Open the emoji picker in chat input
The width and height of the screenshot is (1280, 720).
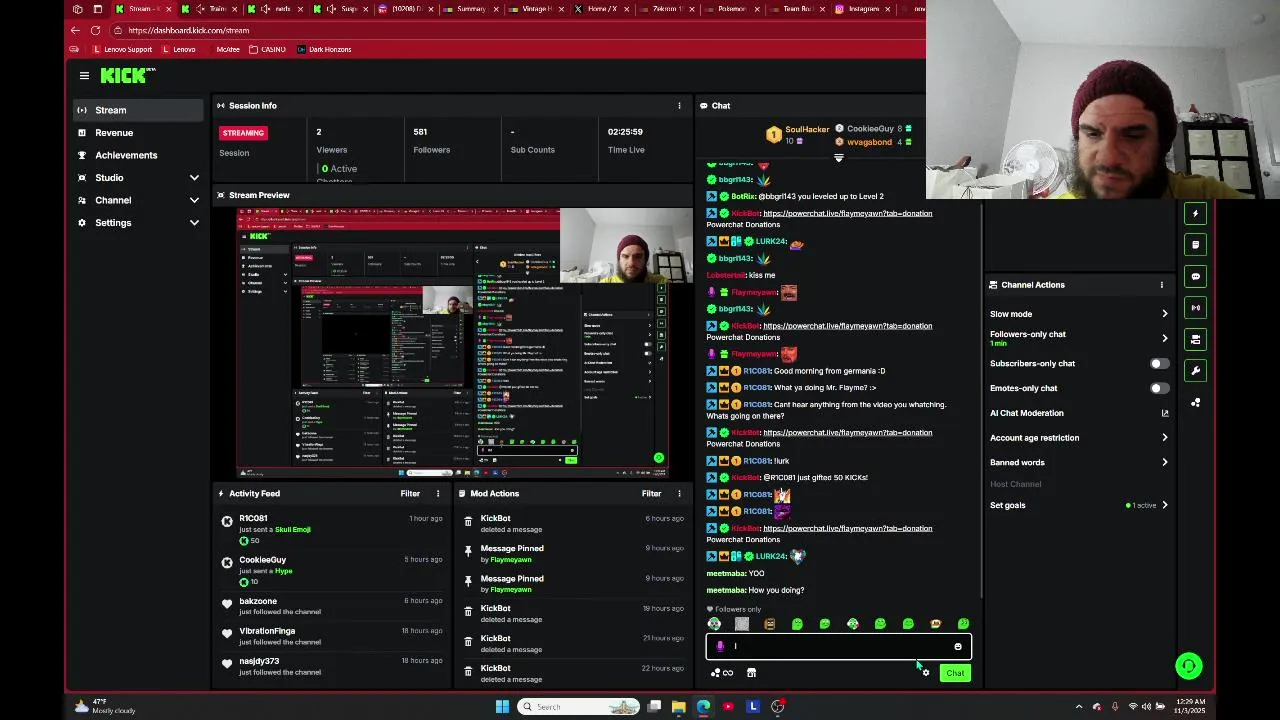957,646
